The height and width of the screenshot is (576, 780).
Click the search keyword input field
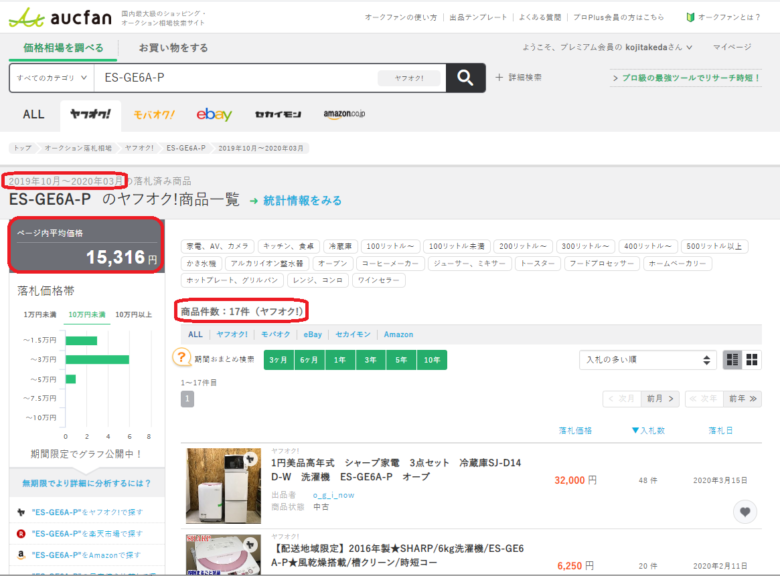tap(237, 78)
